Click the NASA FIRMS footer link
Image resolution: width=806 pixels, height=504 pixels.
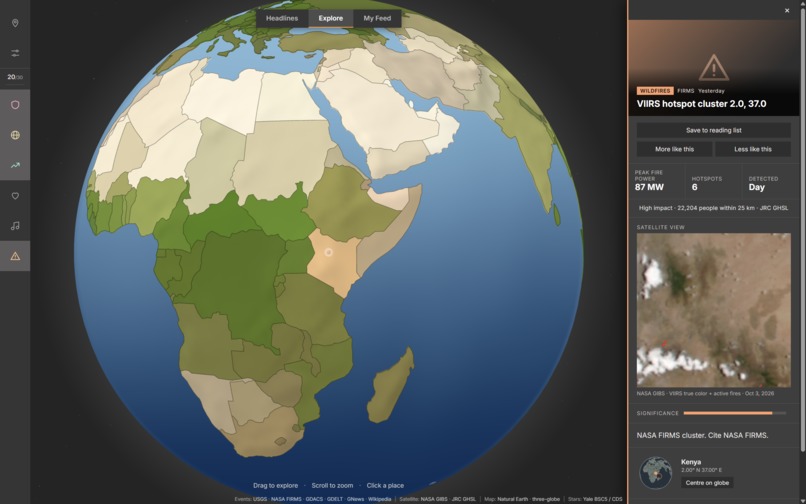coord(286,499)
